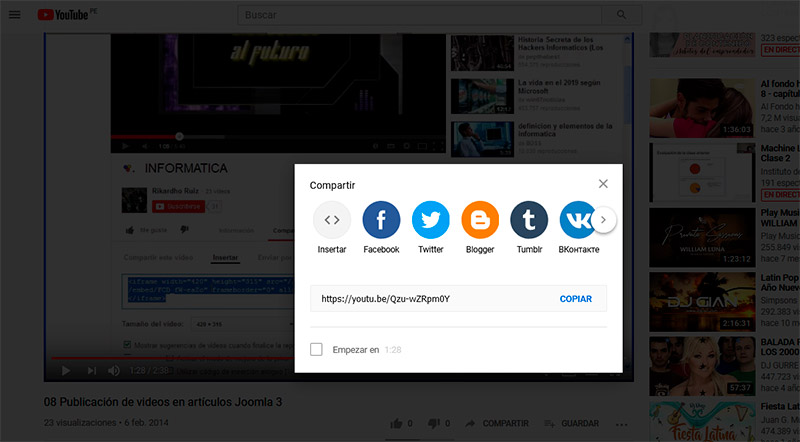Click the magnifier search button
800x442 pixels.
[621, 15]
